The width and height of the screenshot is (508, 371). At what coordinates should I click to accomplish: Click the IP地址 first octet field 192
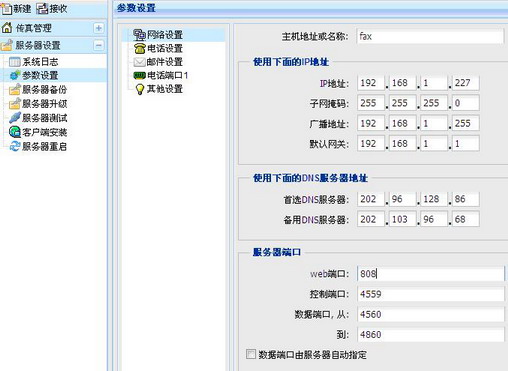coord(371,83)
